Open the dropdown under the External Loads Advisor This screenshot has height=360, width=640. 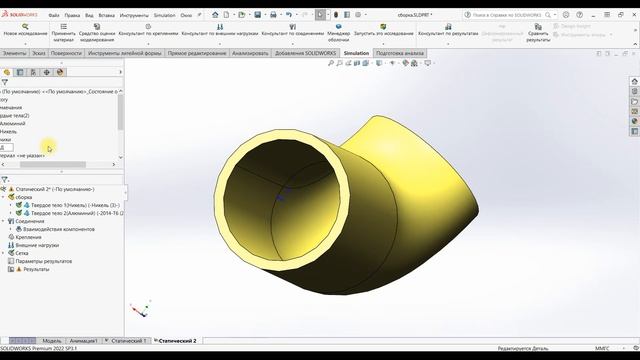pyautogui.click(x=220, y=43)
